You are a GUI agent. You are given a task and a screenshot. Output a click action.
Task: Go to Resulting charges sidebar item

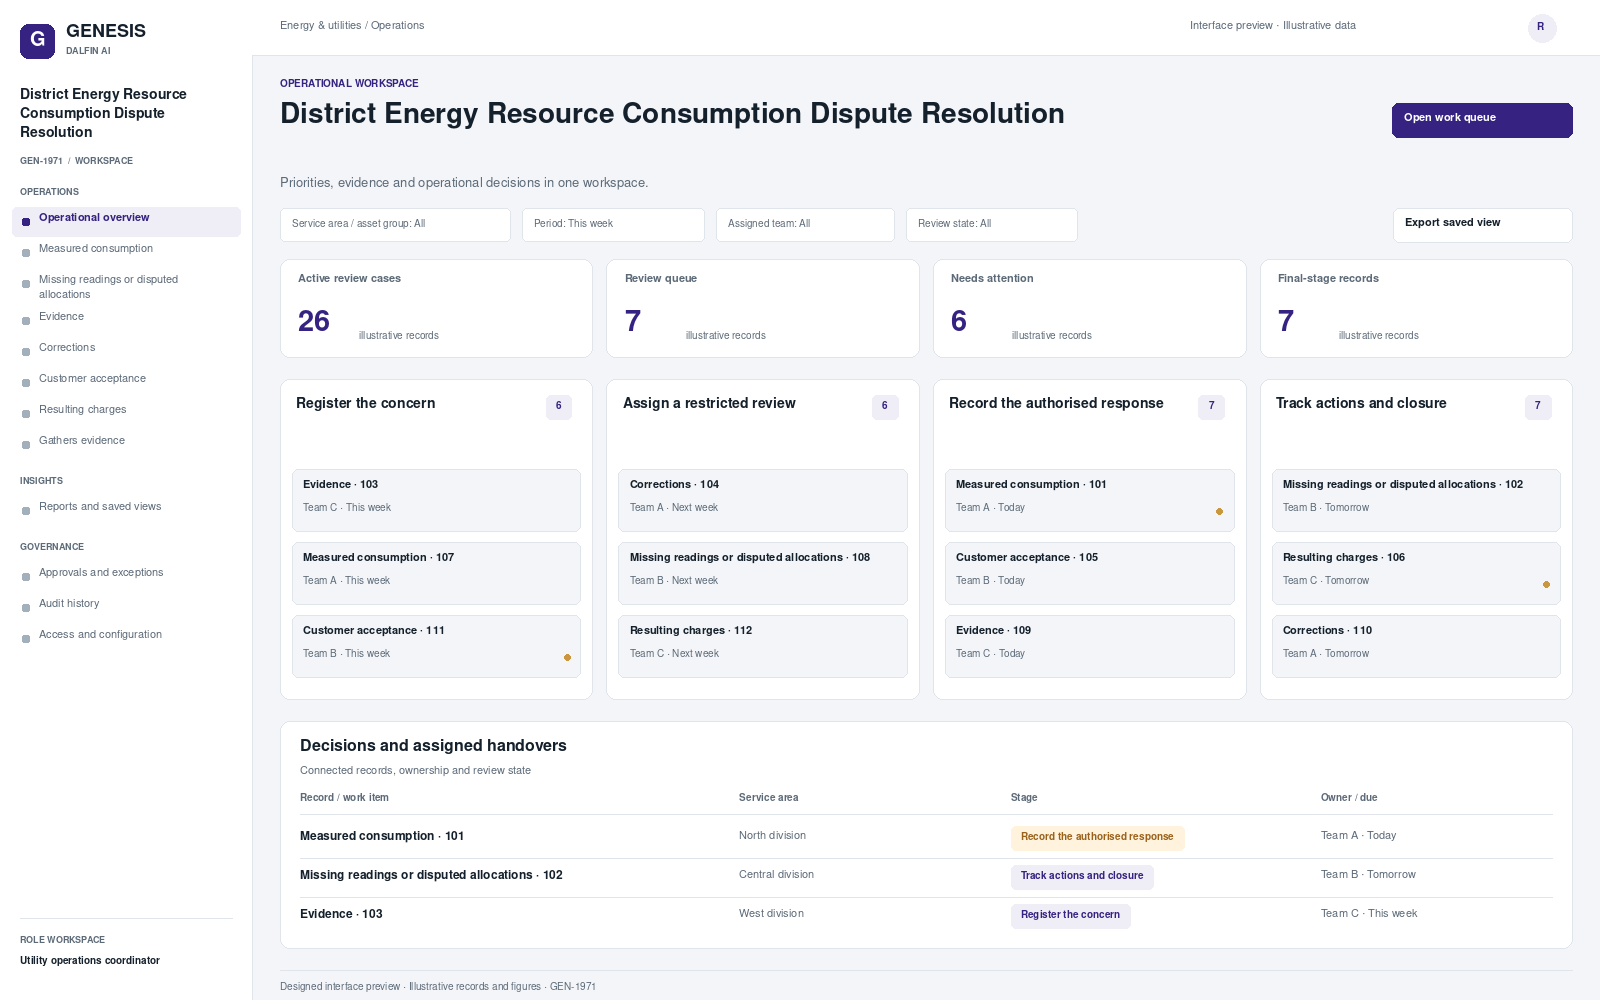[x=126, y=410]
